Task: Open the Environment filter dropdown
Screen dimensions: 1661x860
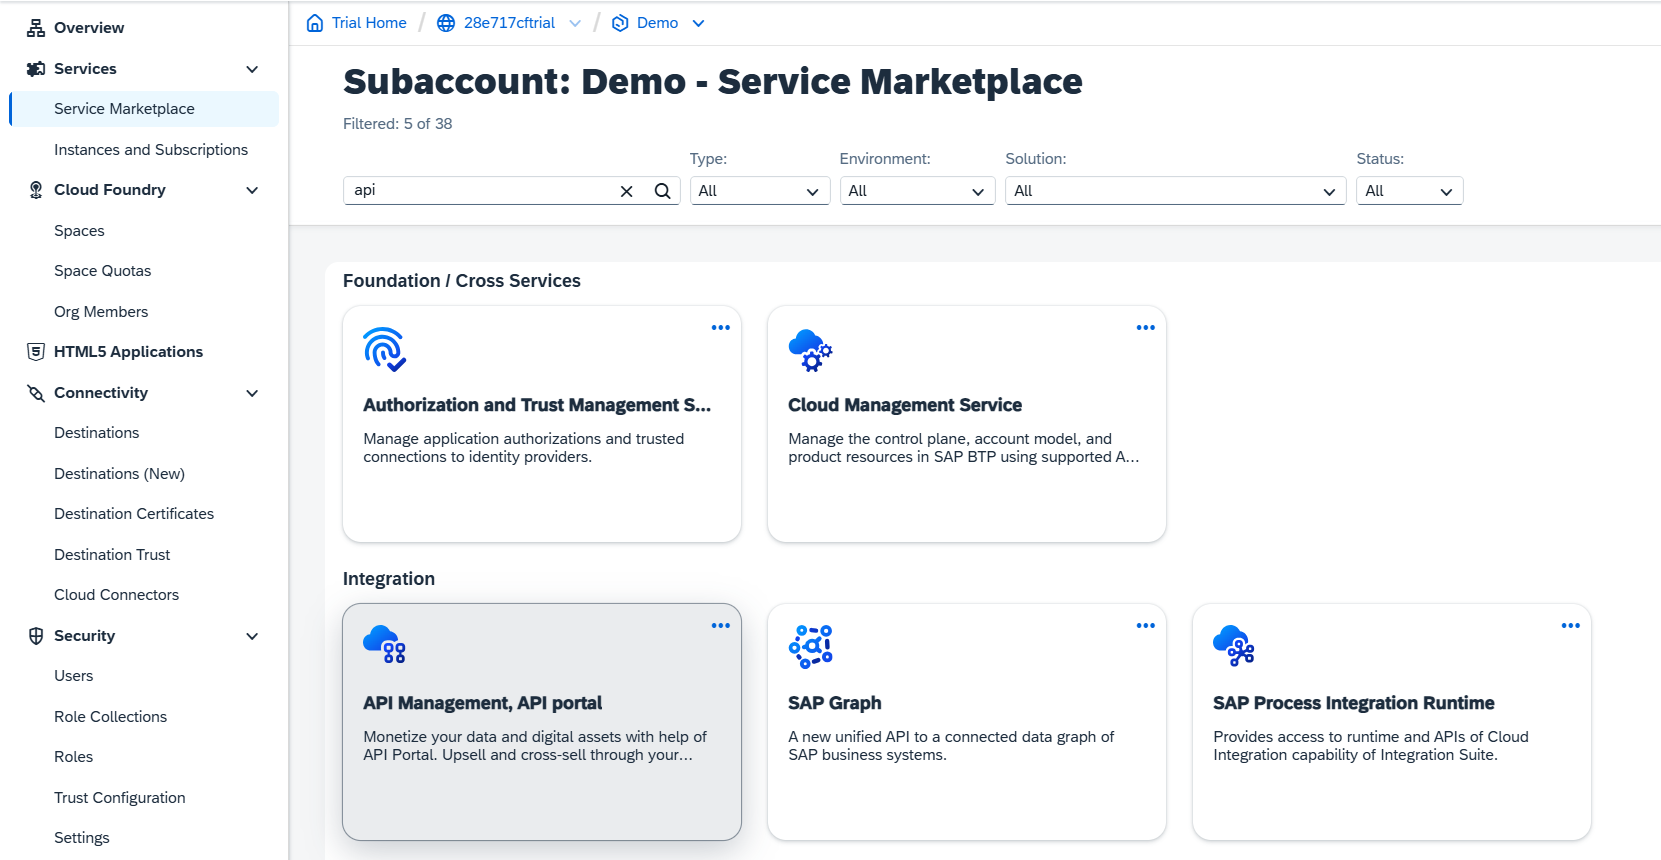Action: (917, 191)
